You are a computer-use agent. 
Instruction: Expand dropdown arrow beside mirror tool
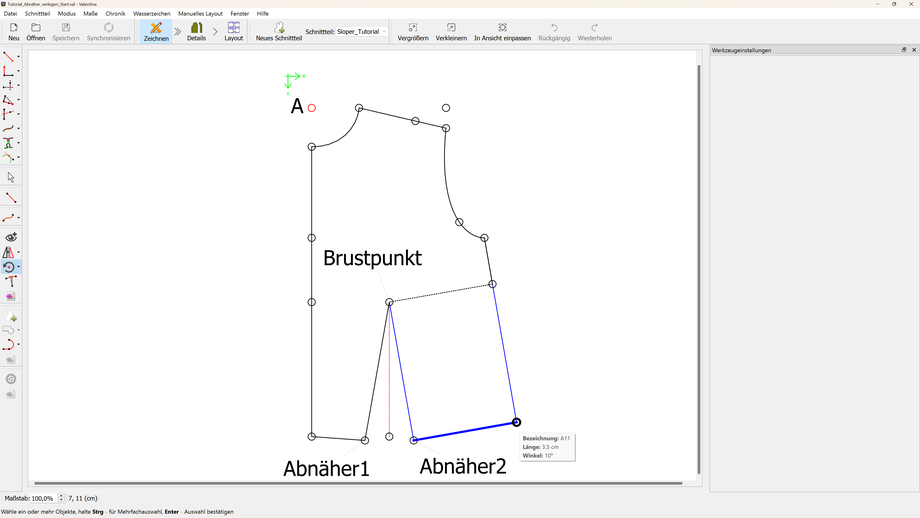19,252
